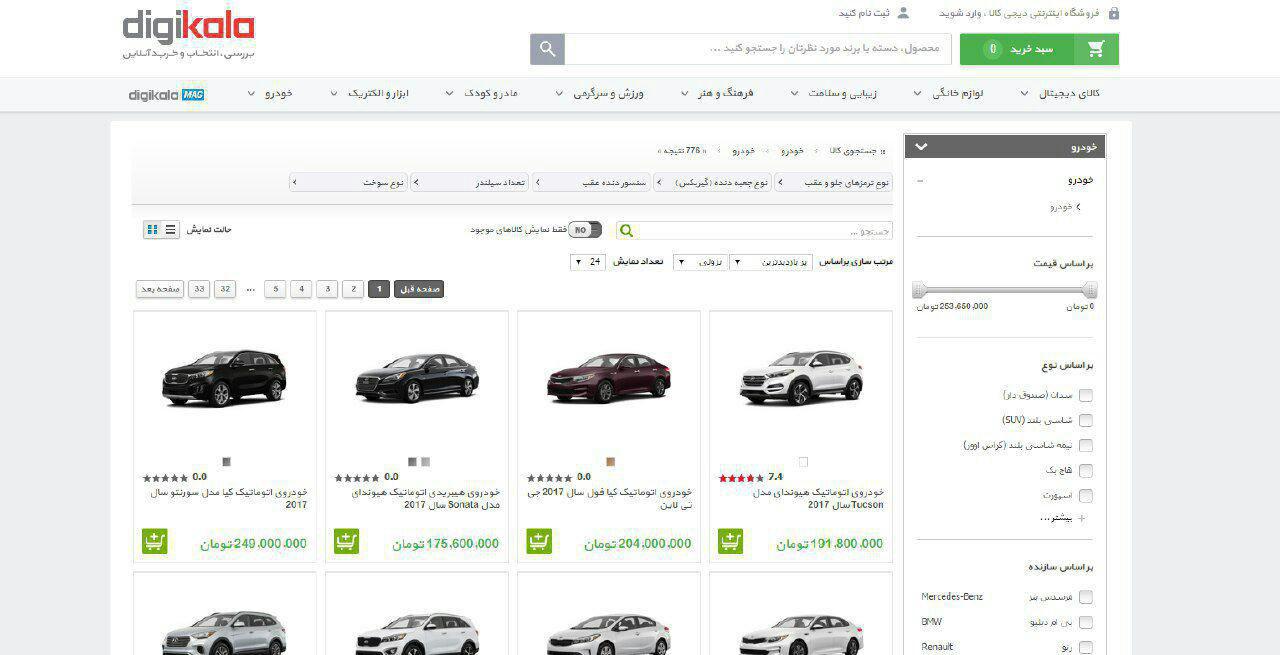This screenshot has height=655, width=1280.
Task: Expand the نوع سوخت filter
Action: 348,182
